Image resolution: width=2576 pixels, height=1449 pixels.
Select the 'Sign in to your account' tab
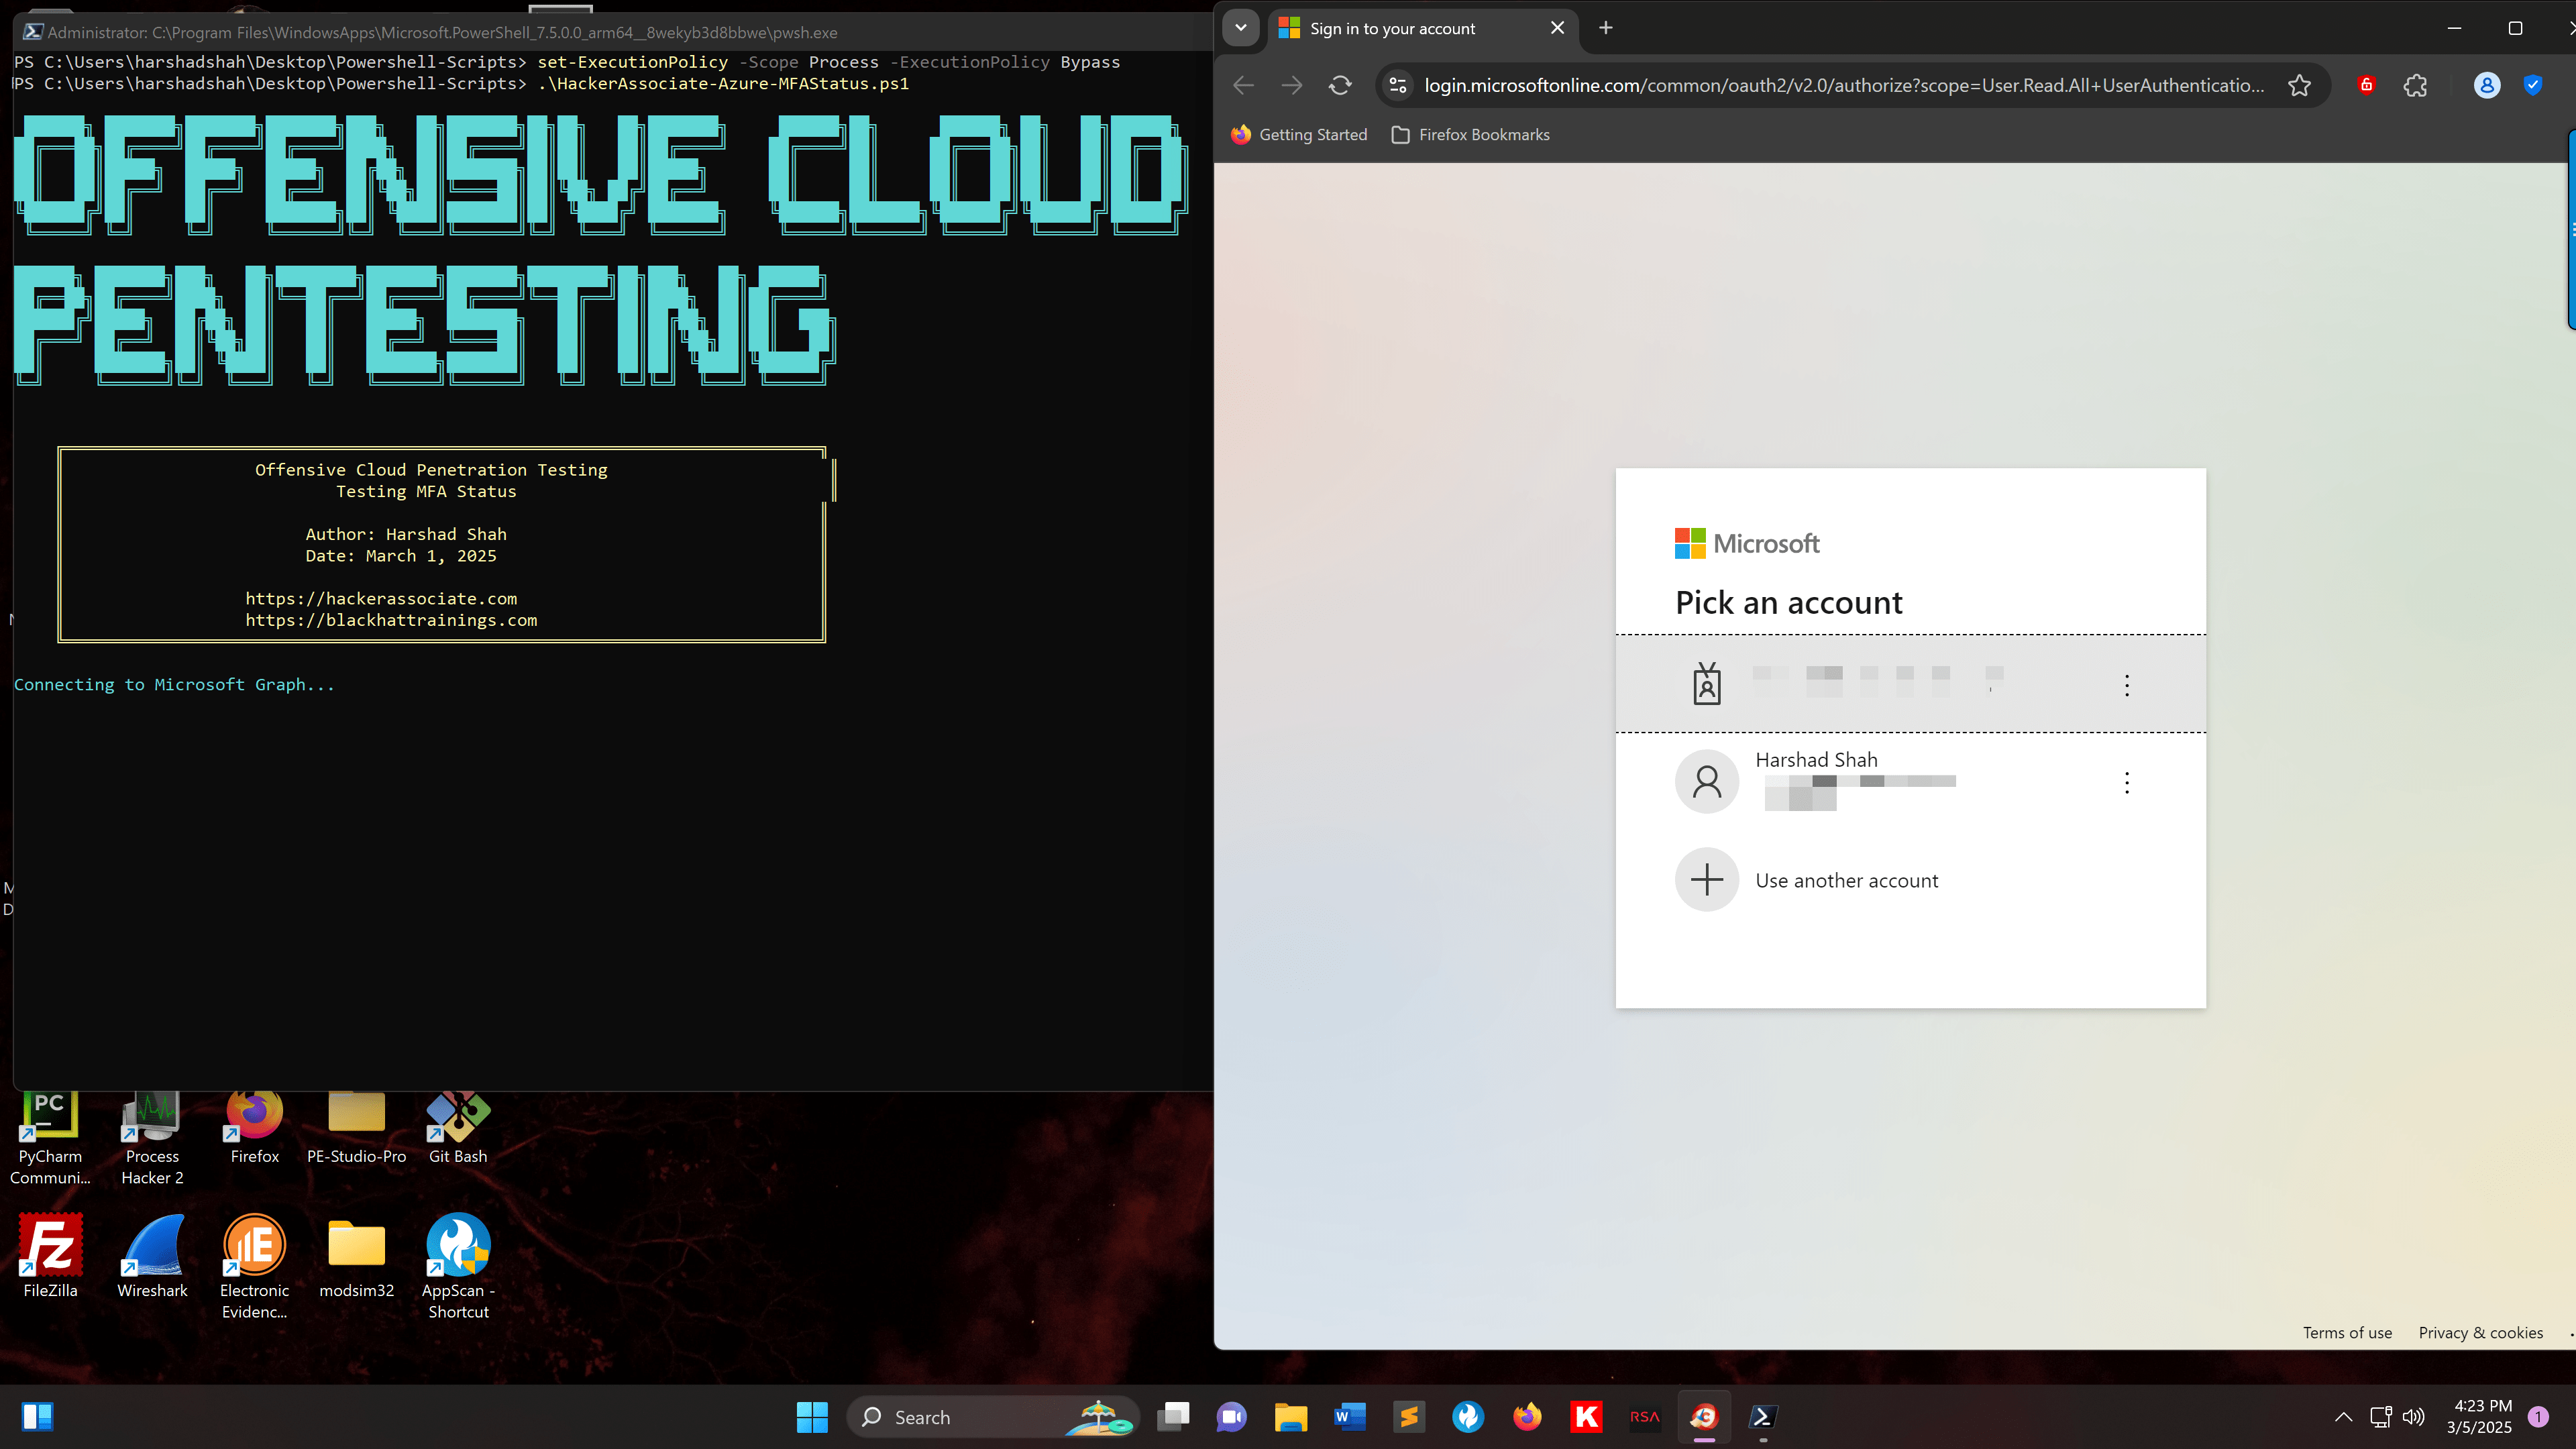1423,29
